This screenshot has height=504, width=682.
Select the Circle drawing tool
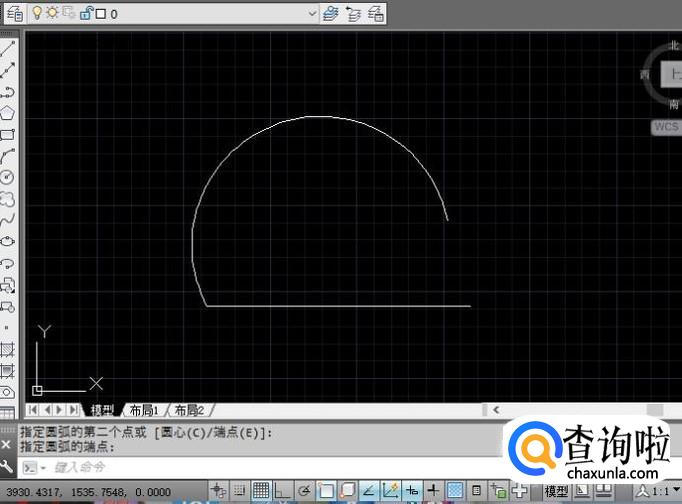8,177
